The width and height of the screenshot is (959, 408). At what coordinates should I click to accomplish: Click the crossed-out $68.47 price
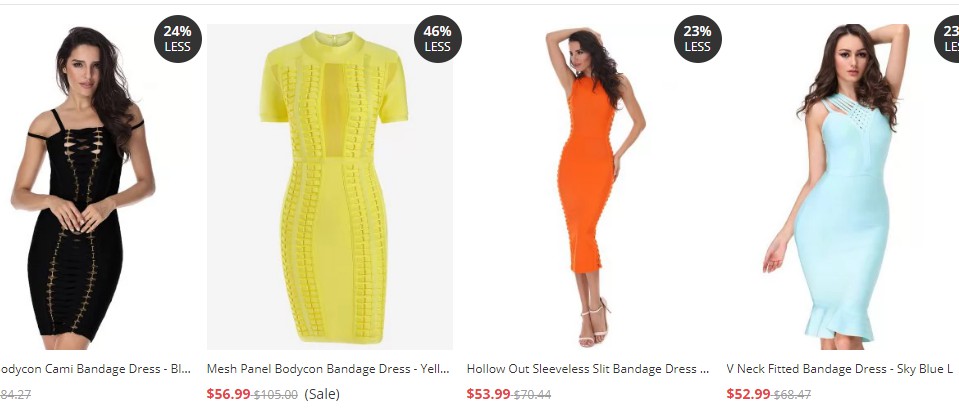(x=792, y=395)
